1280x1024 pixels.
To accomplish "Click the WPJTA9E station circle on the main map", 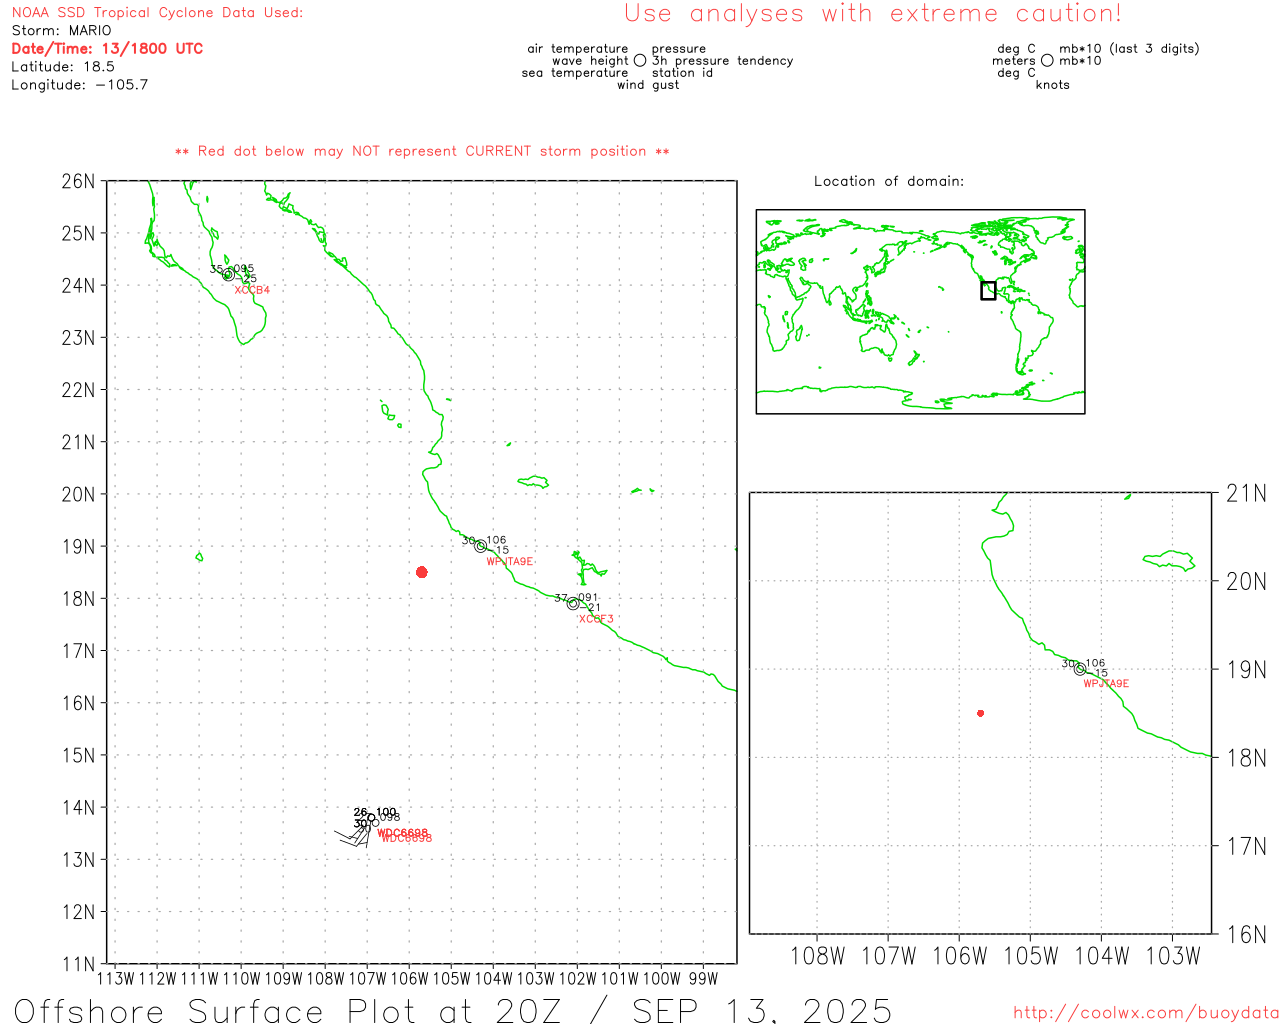I will pyautogui.click(x=481, y=546).
